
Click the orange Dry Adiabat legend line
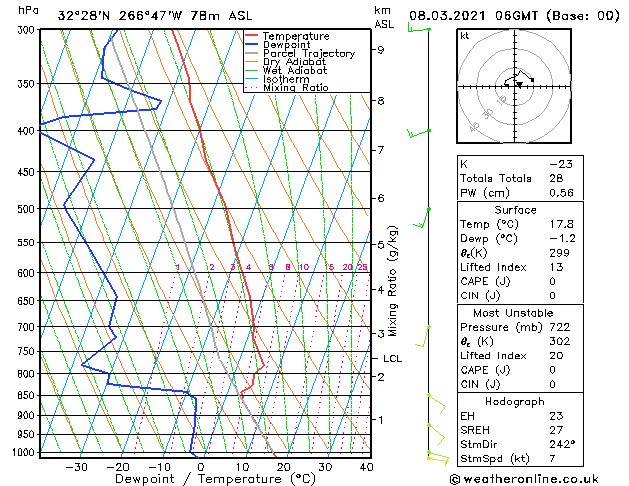[251, 61]
